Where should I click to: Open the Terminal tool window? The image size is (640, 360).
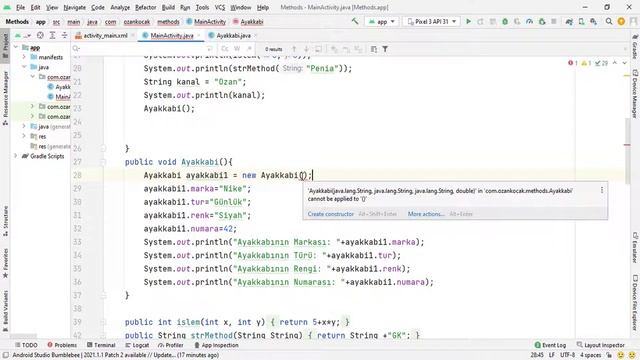[x=101, y=345]
